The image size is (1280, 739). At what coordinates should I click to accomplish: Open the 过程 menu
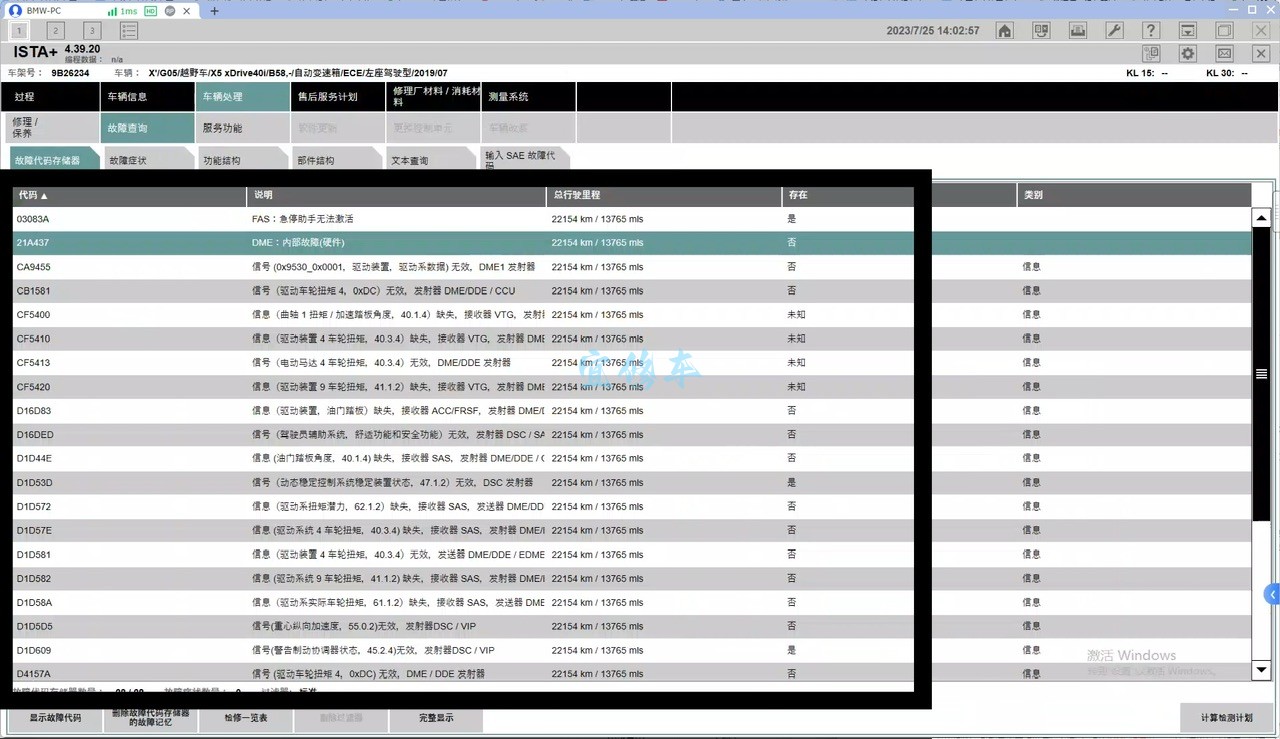tap(50, 97)
